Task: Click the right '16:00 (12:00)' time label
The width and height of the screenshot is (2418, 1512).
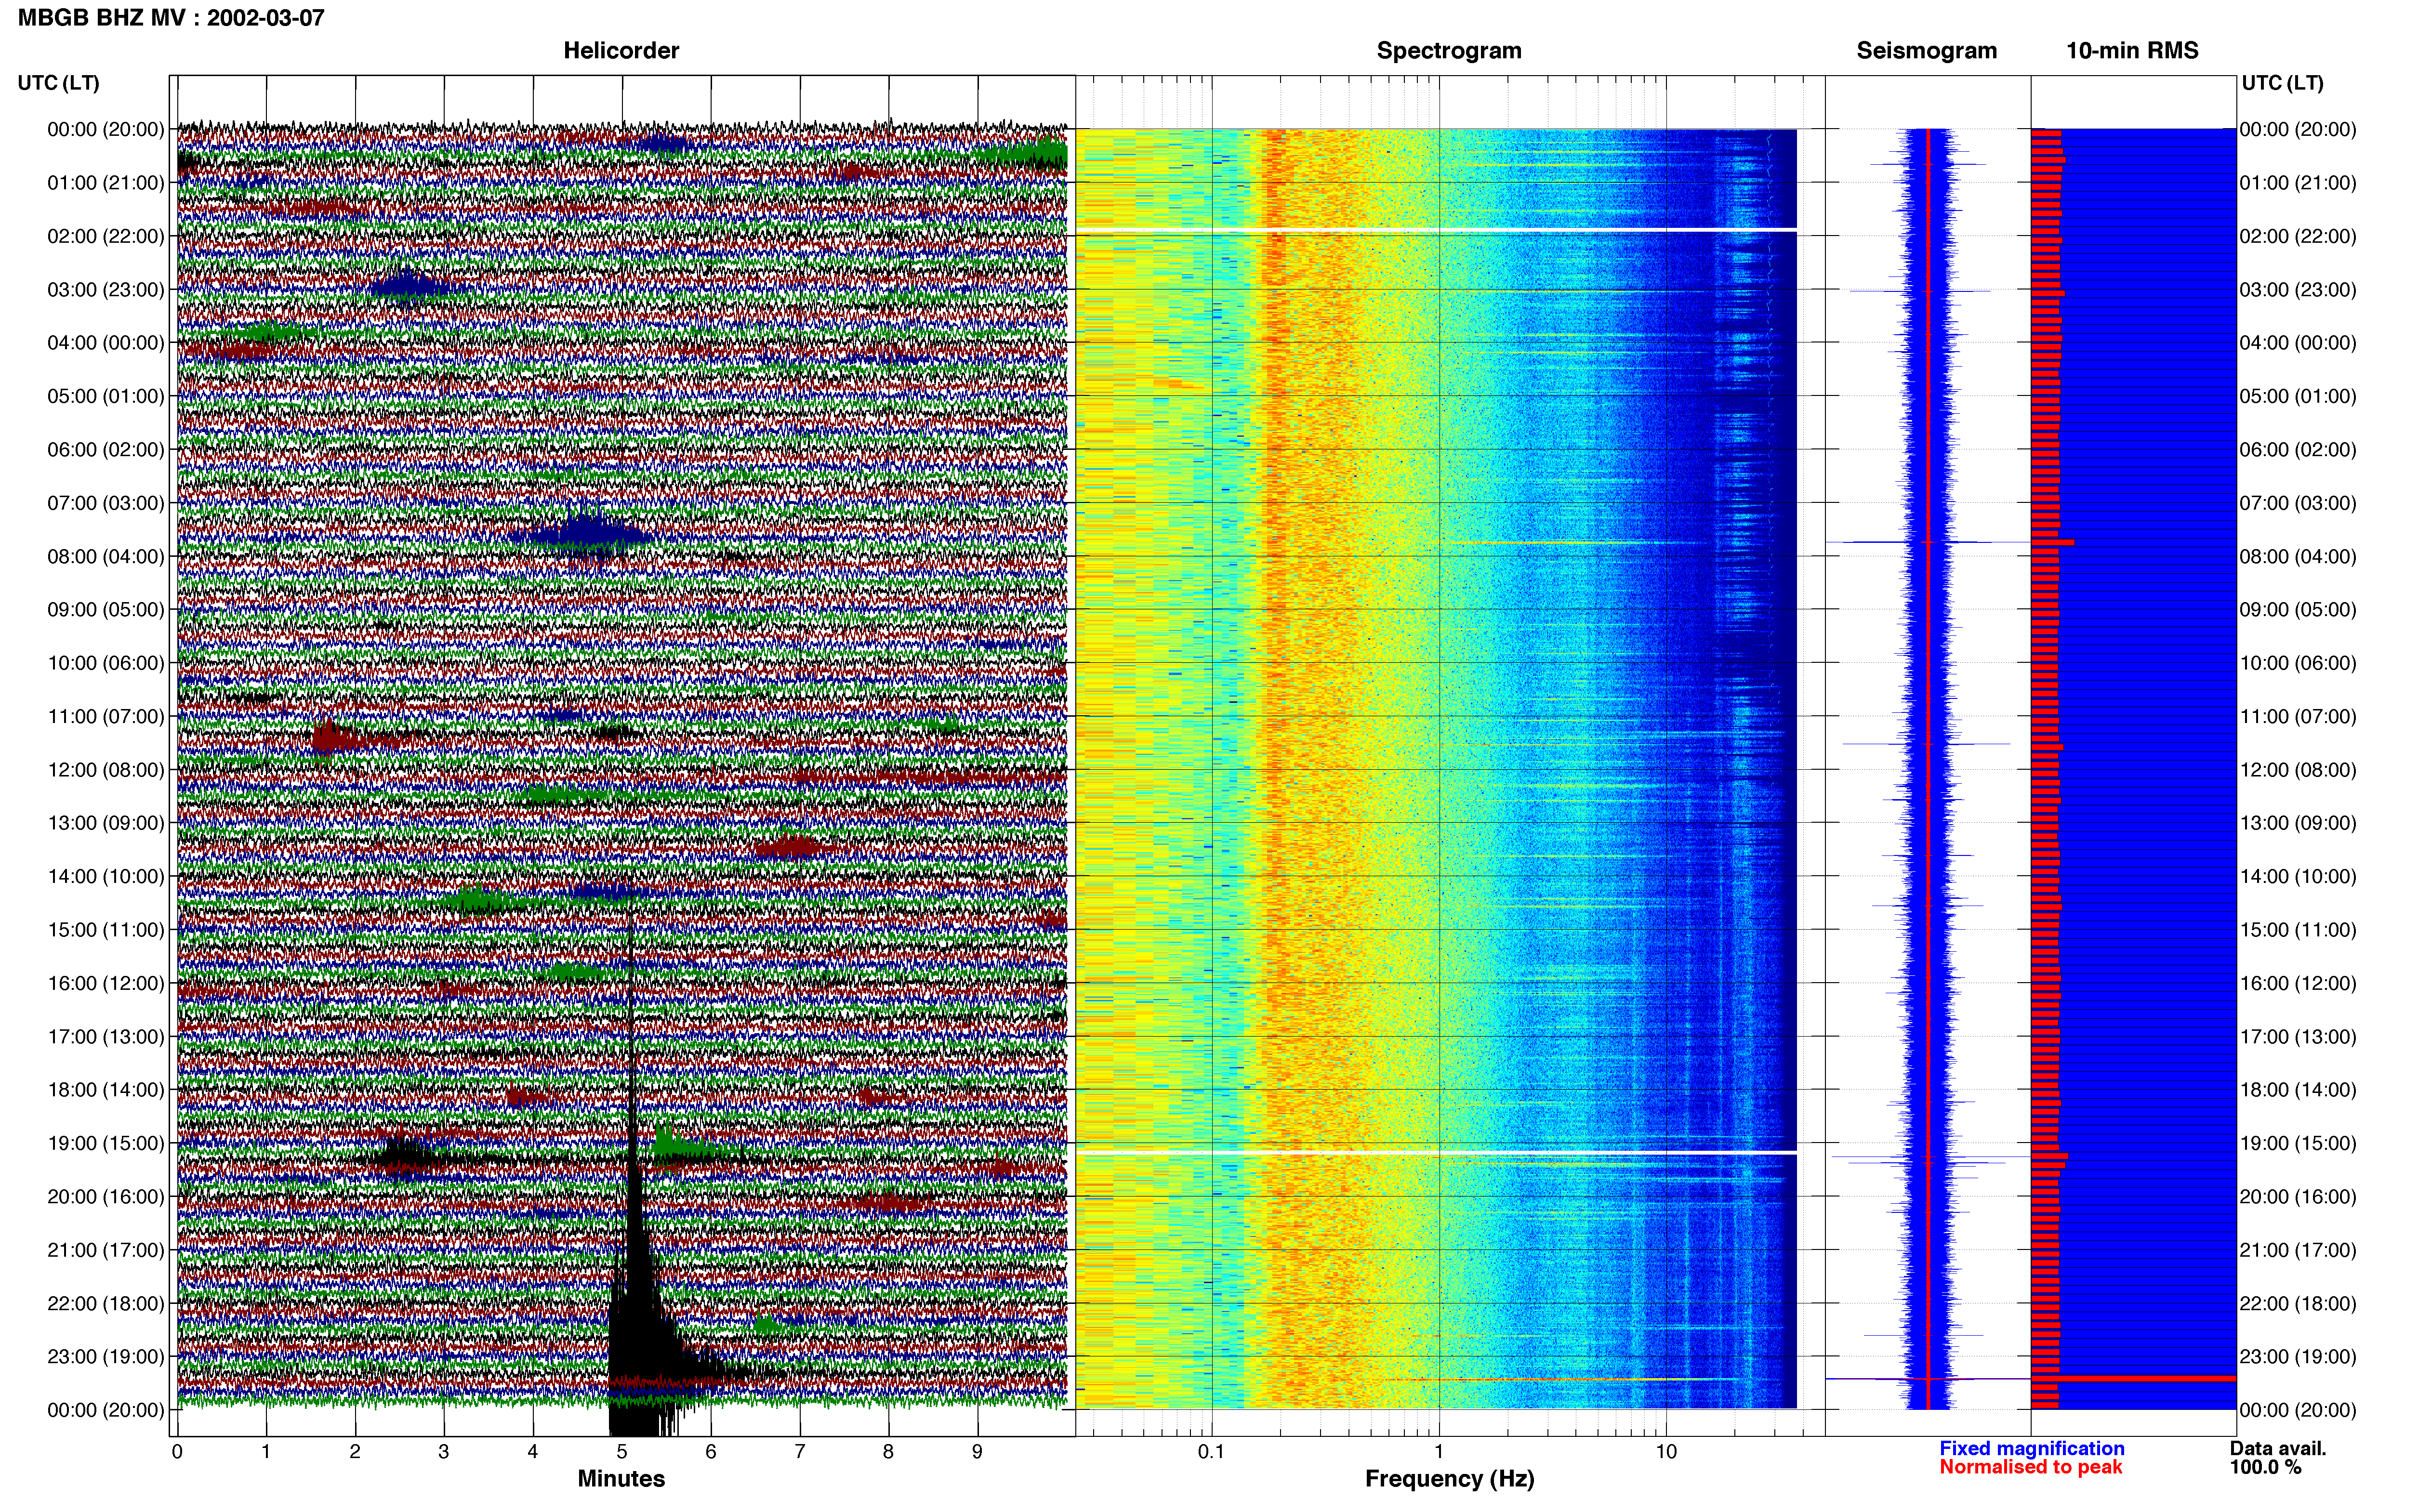Action: pos(2298,983)
